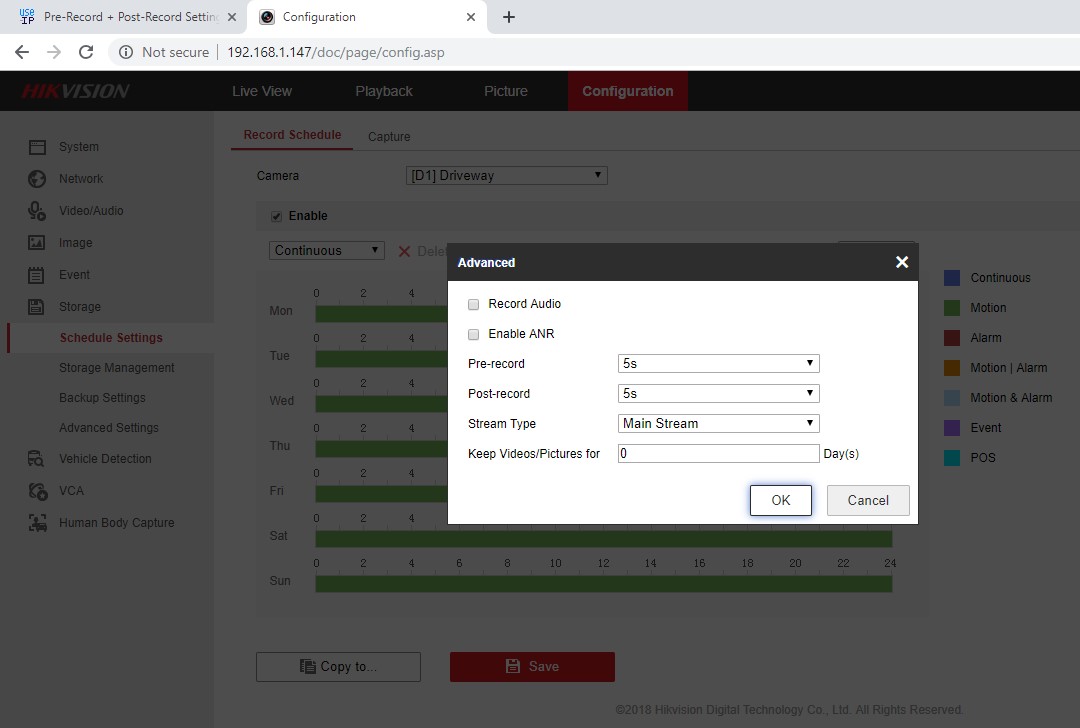Screen dimensions: 1080x728
Task: Click the System icon in sidebar
Action: (x=37, y=147)
